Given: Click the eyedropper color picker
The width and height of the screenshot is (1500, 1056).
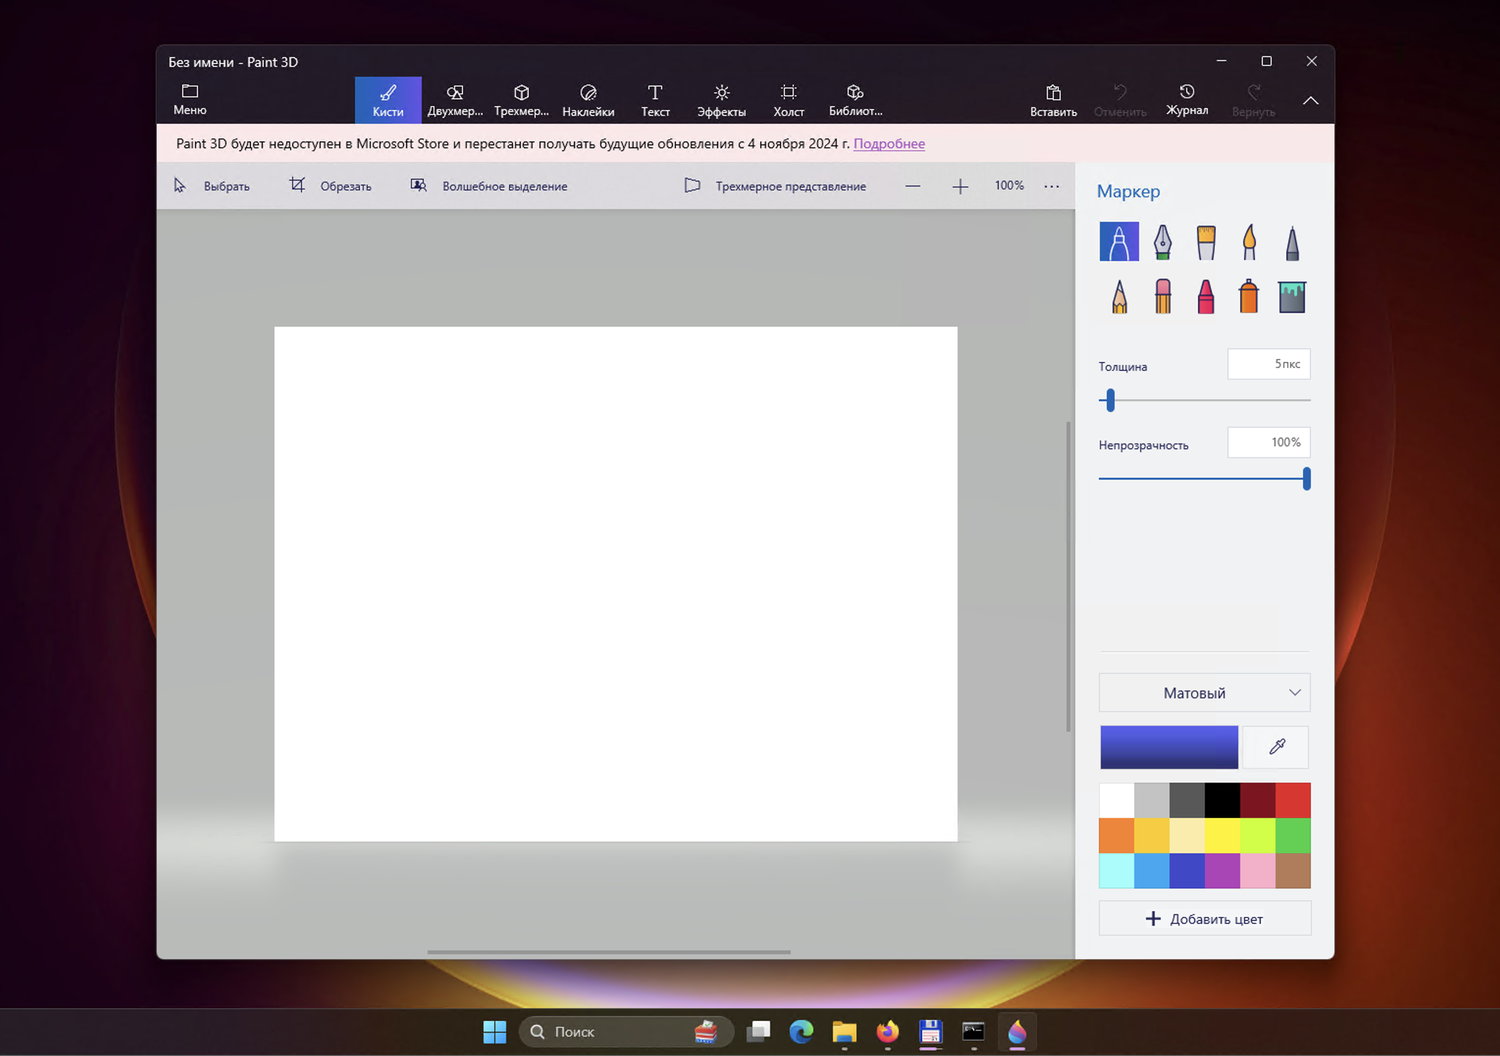Looking at the screenshot, I should click(1276, 747).
